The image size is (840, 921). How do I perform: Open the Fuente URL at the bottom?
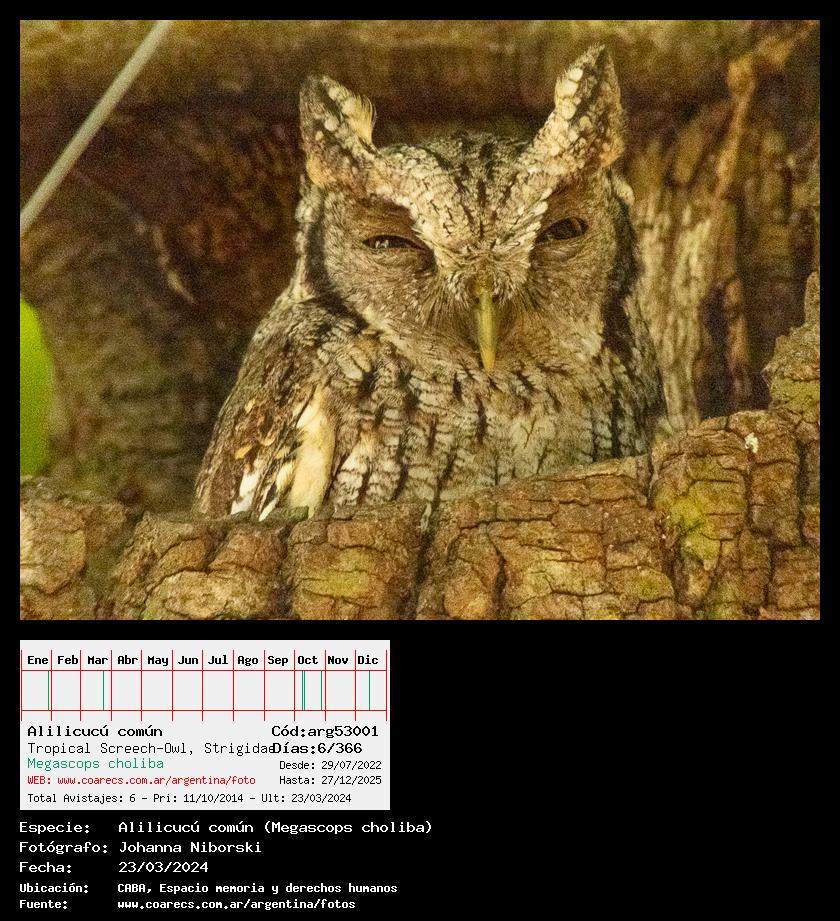[236, 904]
